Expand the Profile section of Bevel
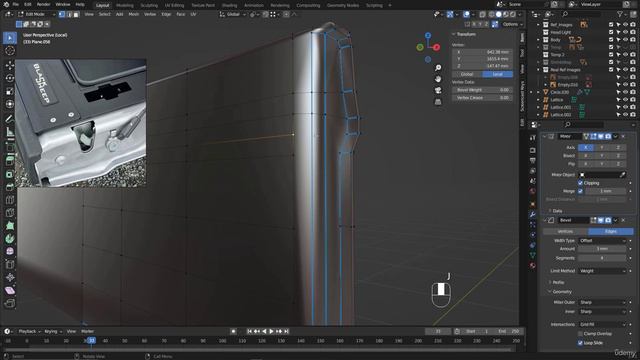The width and height of the screenshot is (640, 360). pyautogui.click(x=557, y=282)
